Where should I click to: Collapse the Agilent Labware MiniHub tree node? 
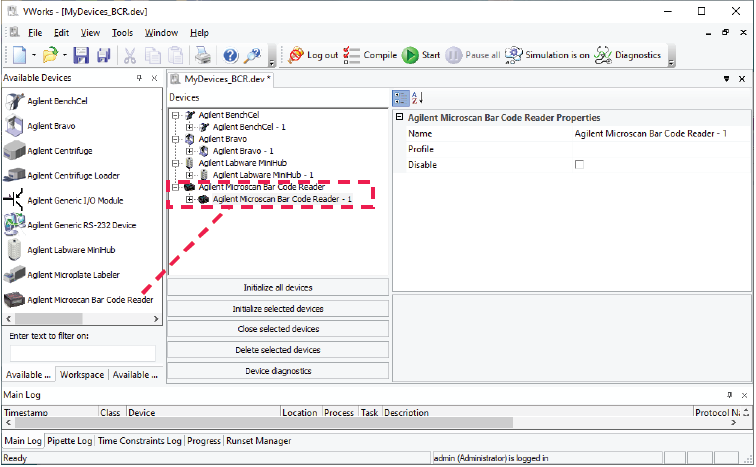click(x=176, y=163)
